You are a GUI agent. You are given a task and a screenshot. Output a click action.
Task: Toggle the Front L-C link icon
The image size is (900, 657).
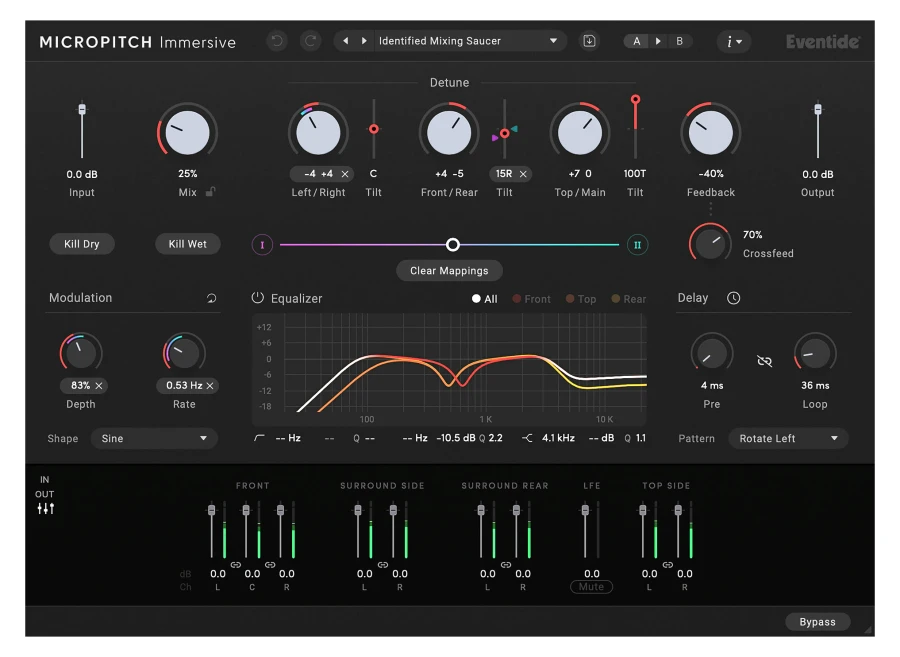(235, 565)
